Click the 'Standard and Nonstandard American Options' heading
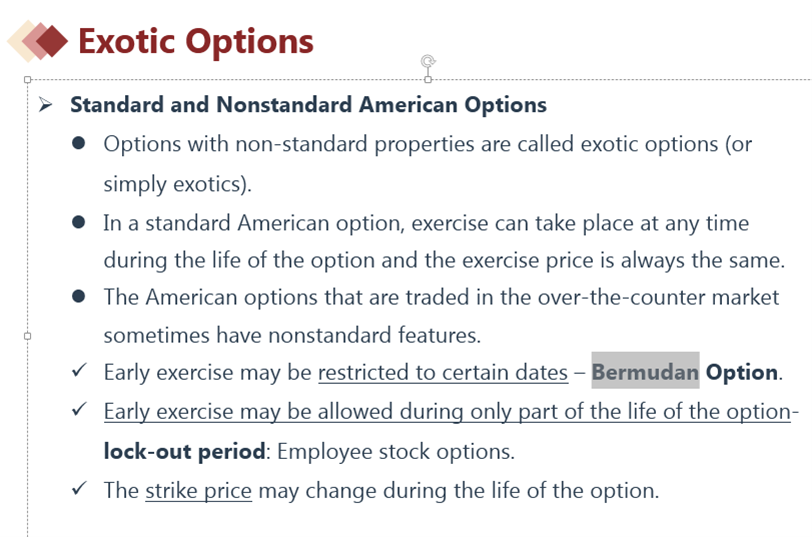 (308, 105)
